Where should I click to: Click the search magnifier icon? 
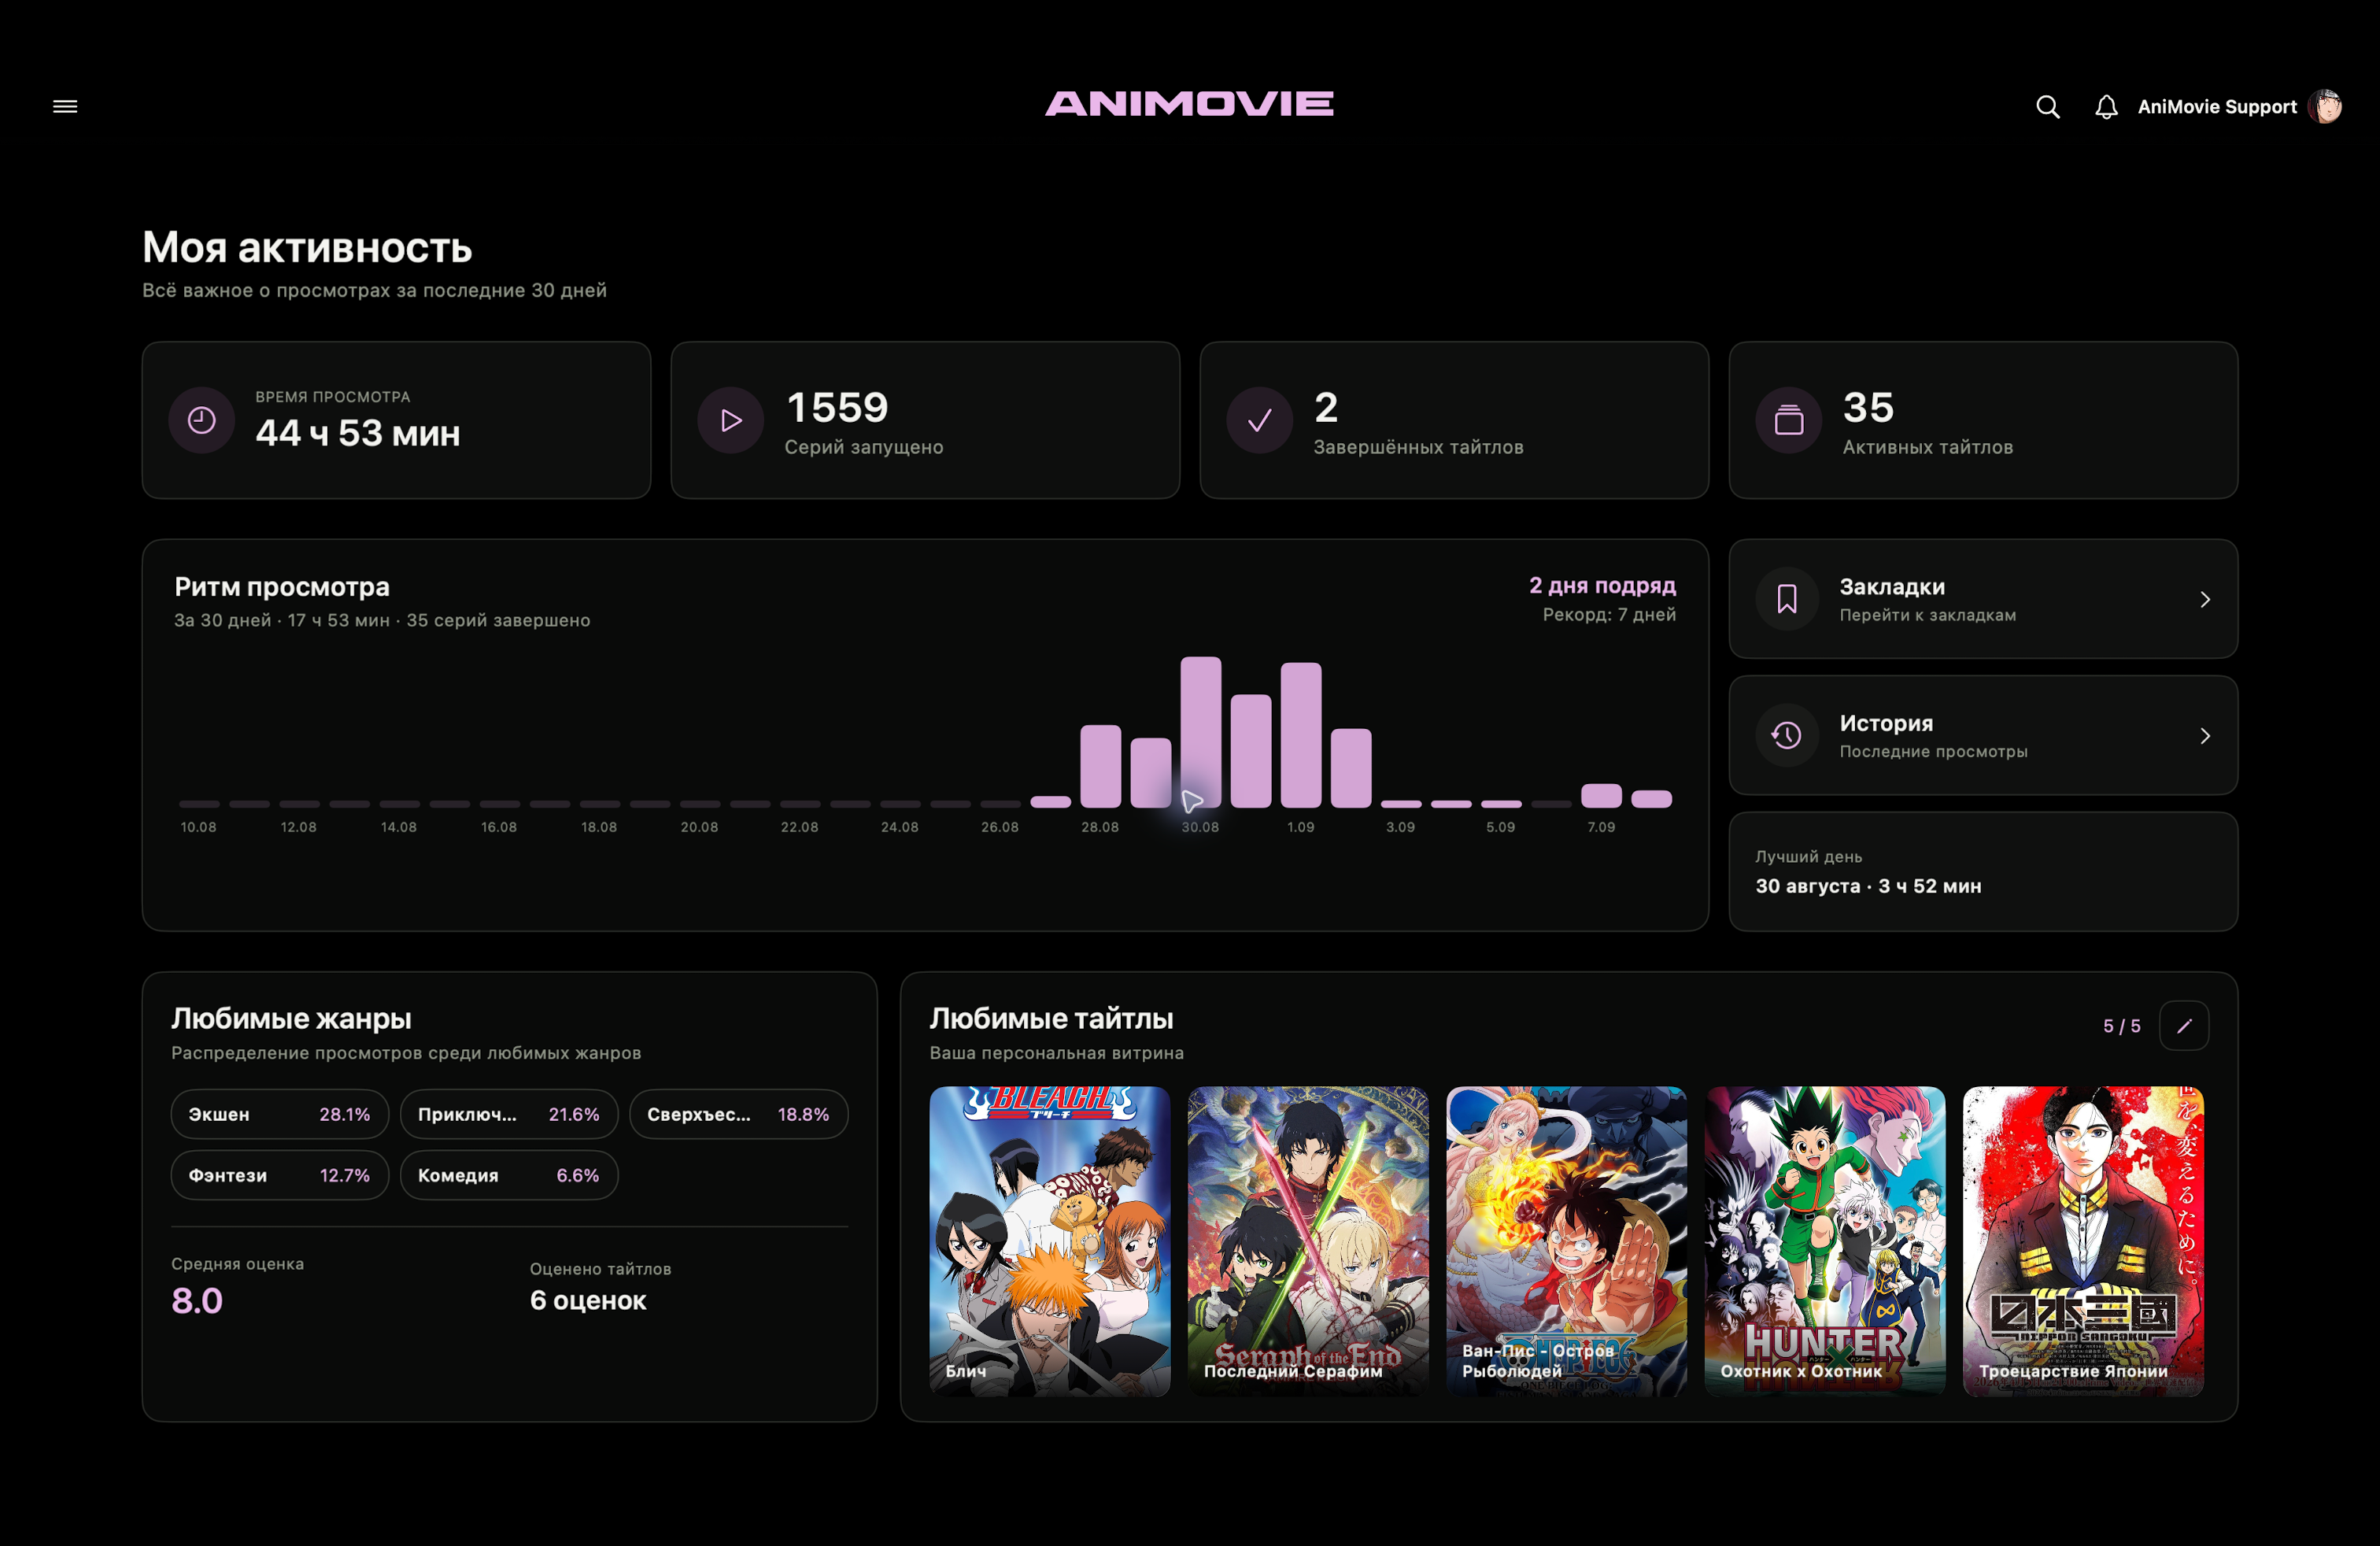click(2047, 107)
